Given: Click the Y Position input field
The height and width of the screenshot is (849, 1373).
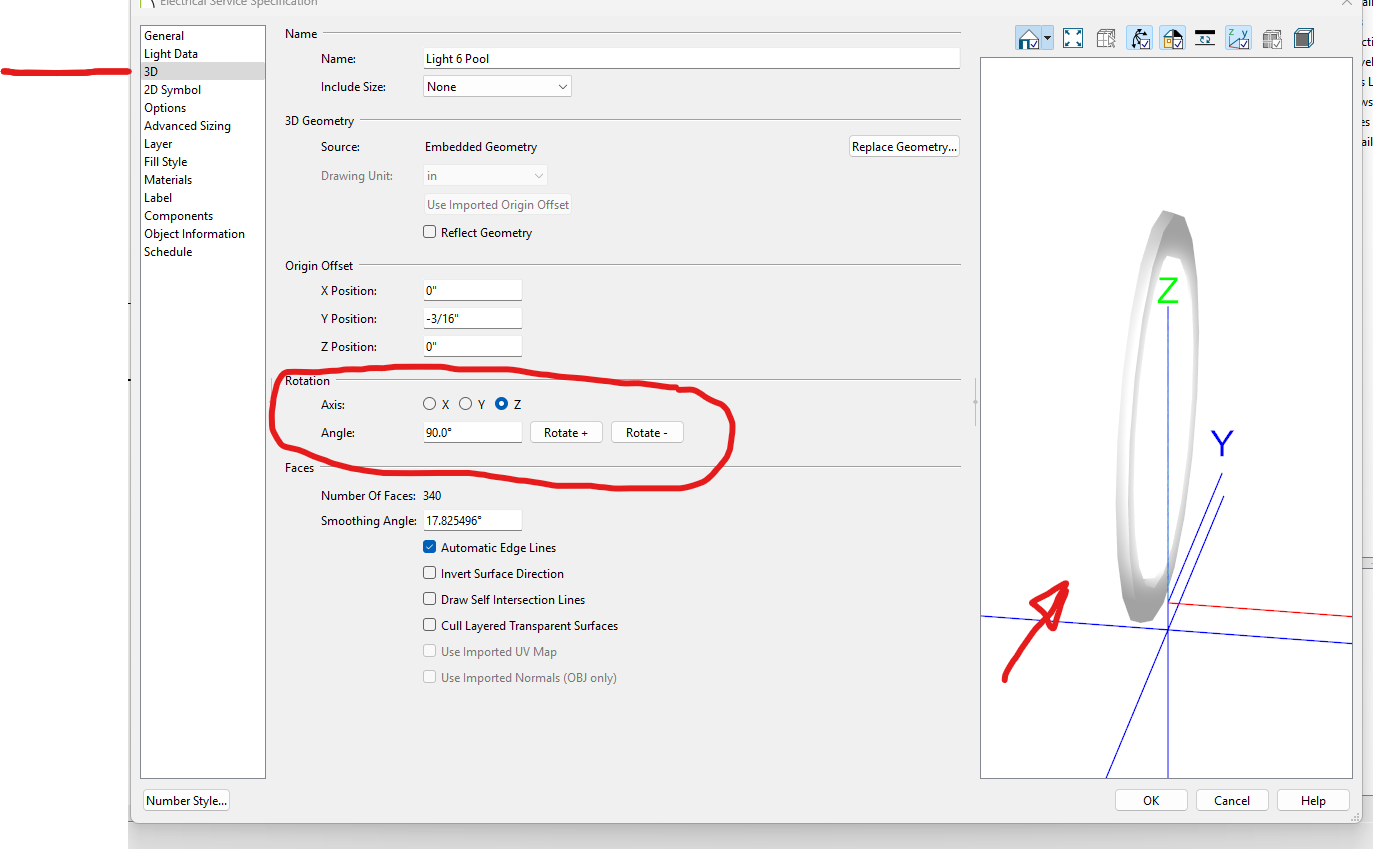Looking at the screenshot, I should 472,319.
